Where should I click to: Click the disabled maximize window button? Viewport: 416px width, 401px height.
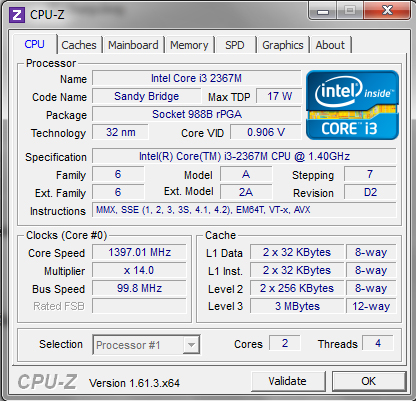pyautogui.click(x=350, y=11)
